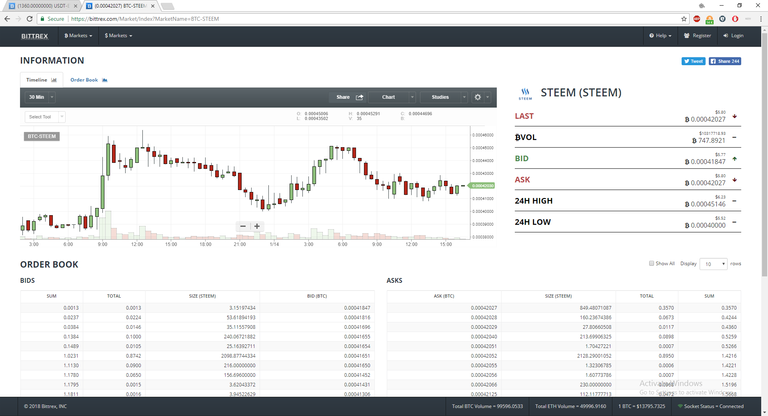Image resolution: width=768 pixels, height=416 pixels.
Task: Select bid price 0.00041847 row
Action: coord(197,308)
